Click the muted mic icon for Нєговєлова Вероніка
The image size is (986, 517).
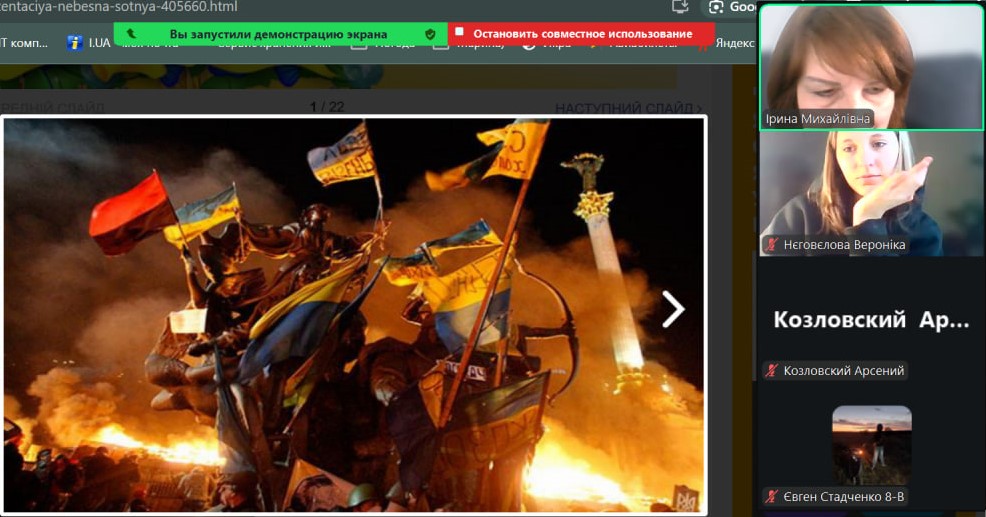pyautogui.click(x=772, y=245)
